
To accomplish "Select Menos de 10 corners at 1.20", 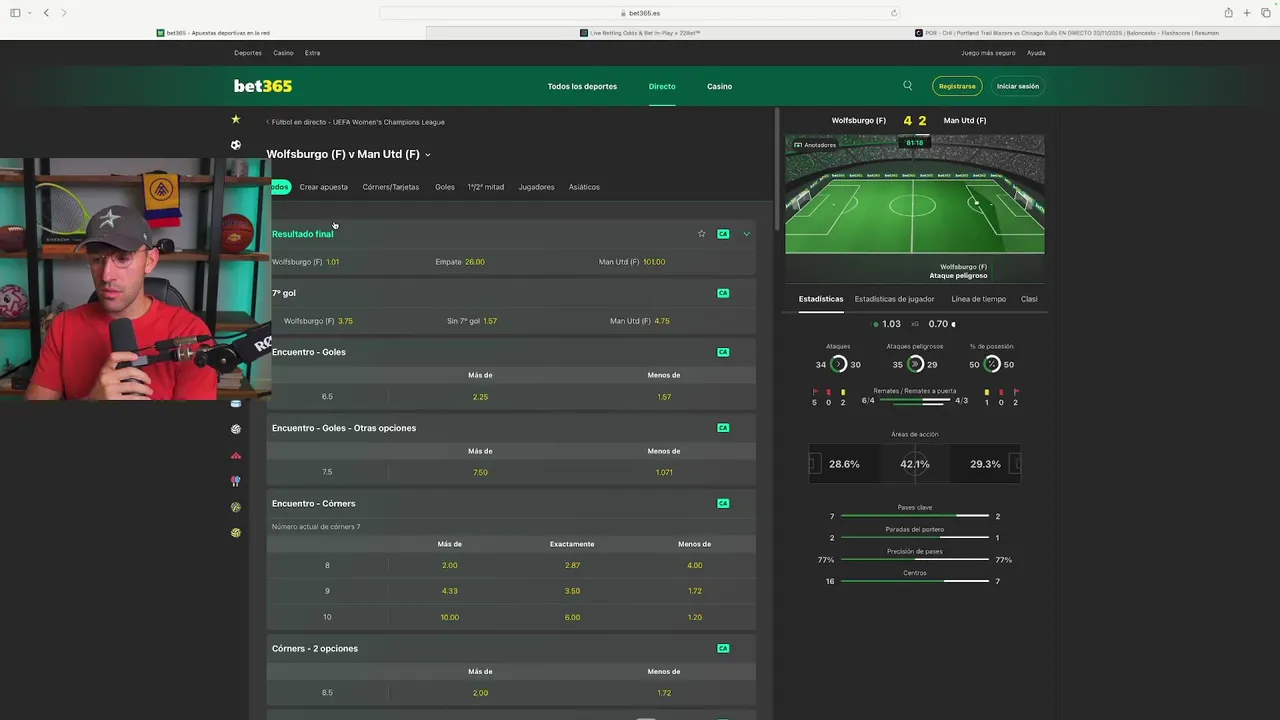I will pos(695,617).
